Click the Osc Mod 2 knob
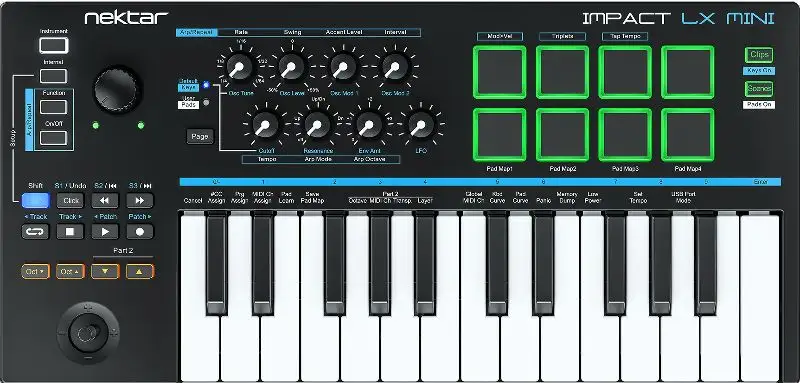The width and height of the screenshot is (800, 383). click(x=394, y=67)
